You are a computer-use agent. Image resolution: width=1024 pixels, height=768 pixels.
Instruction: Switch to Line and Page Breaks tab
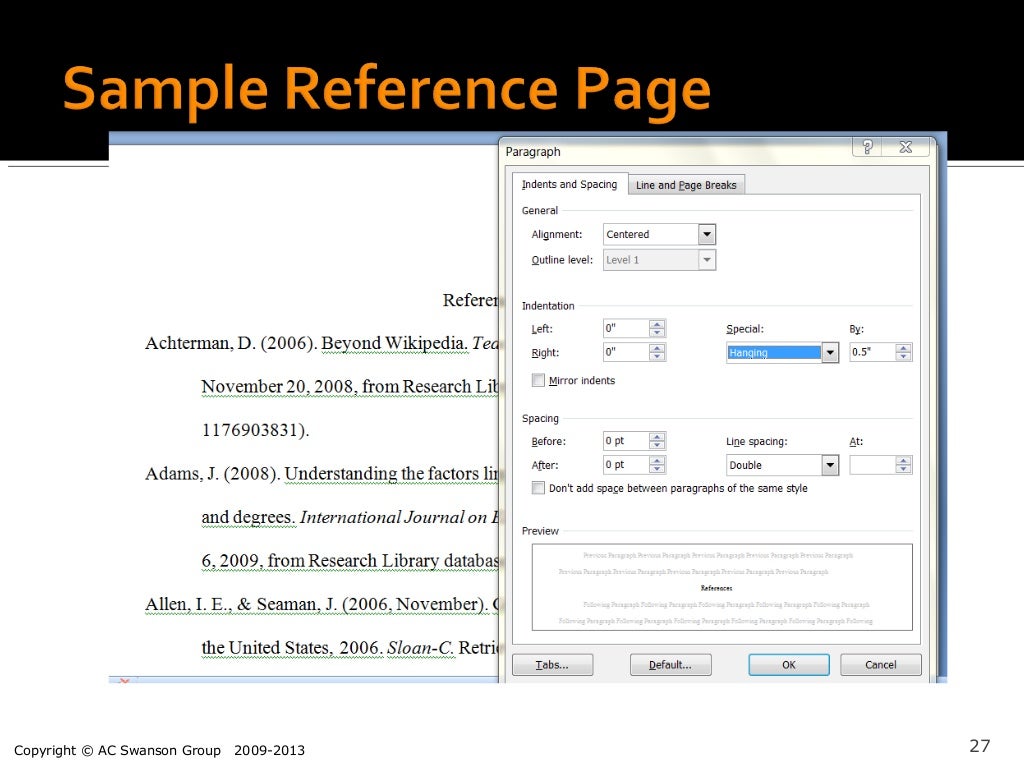tap(686, 185)
